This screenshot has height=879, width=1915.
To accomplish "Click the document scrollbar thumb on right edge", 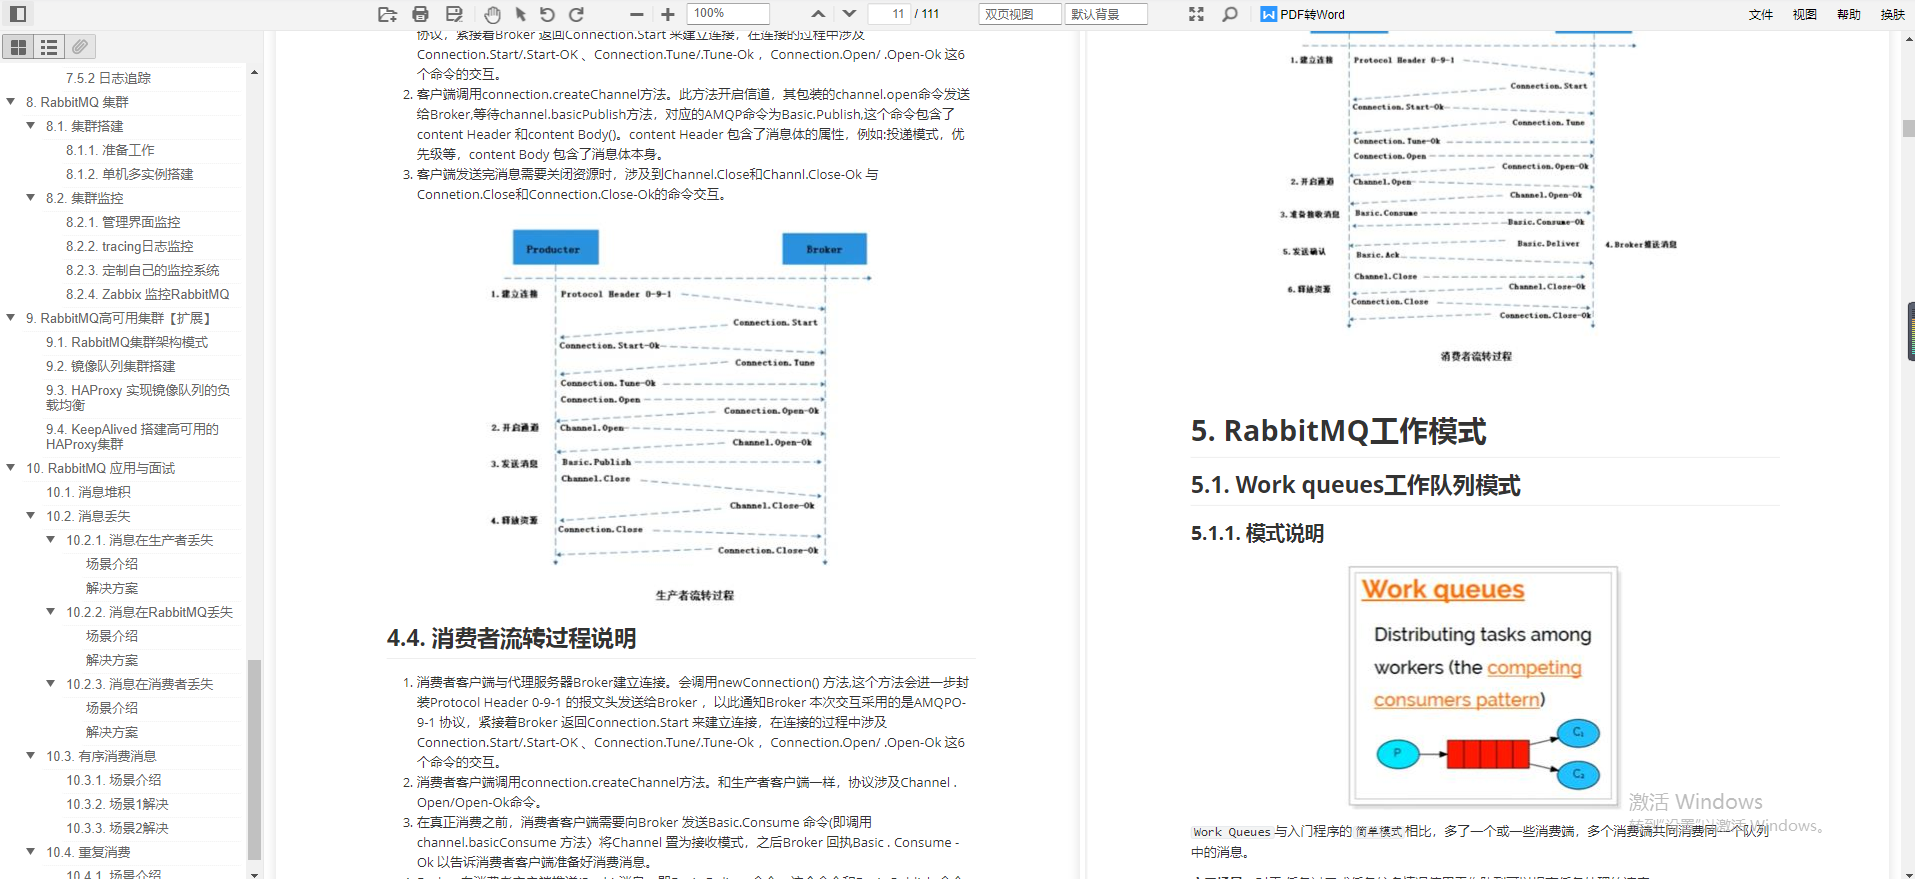I will pos(1909,128).
